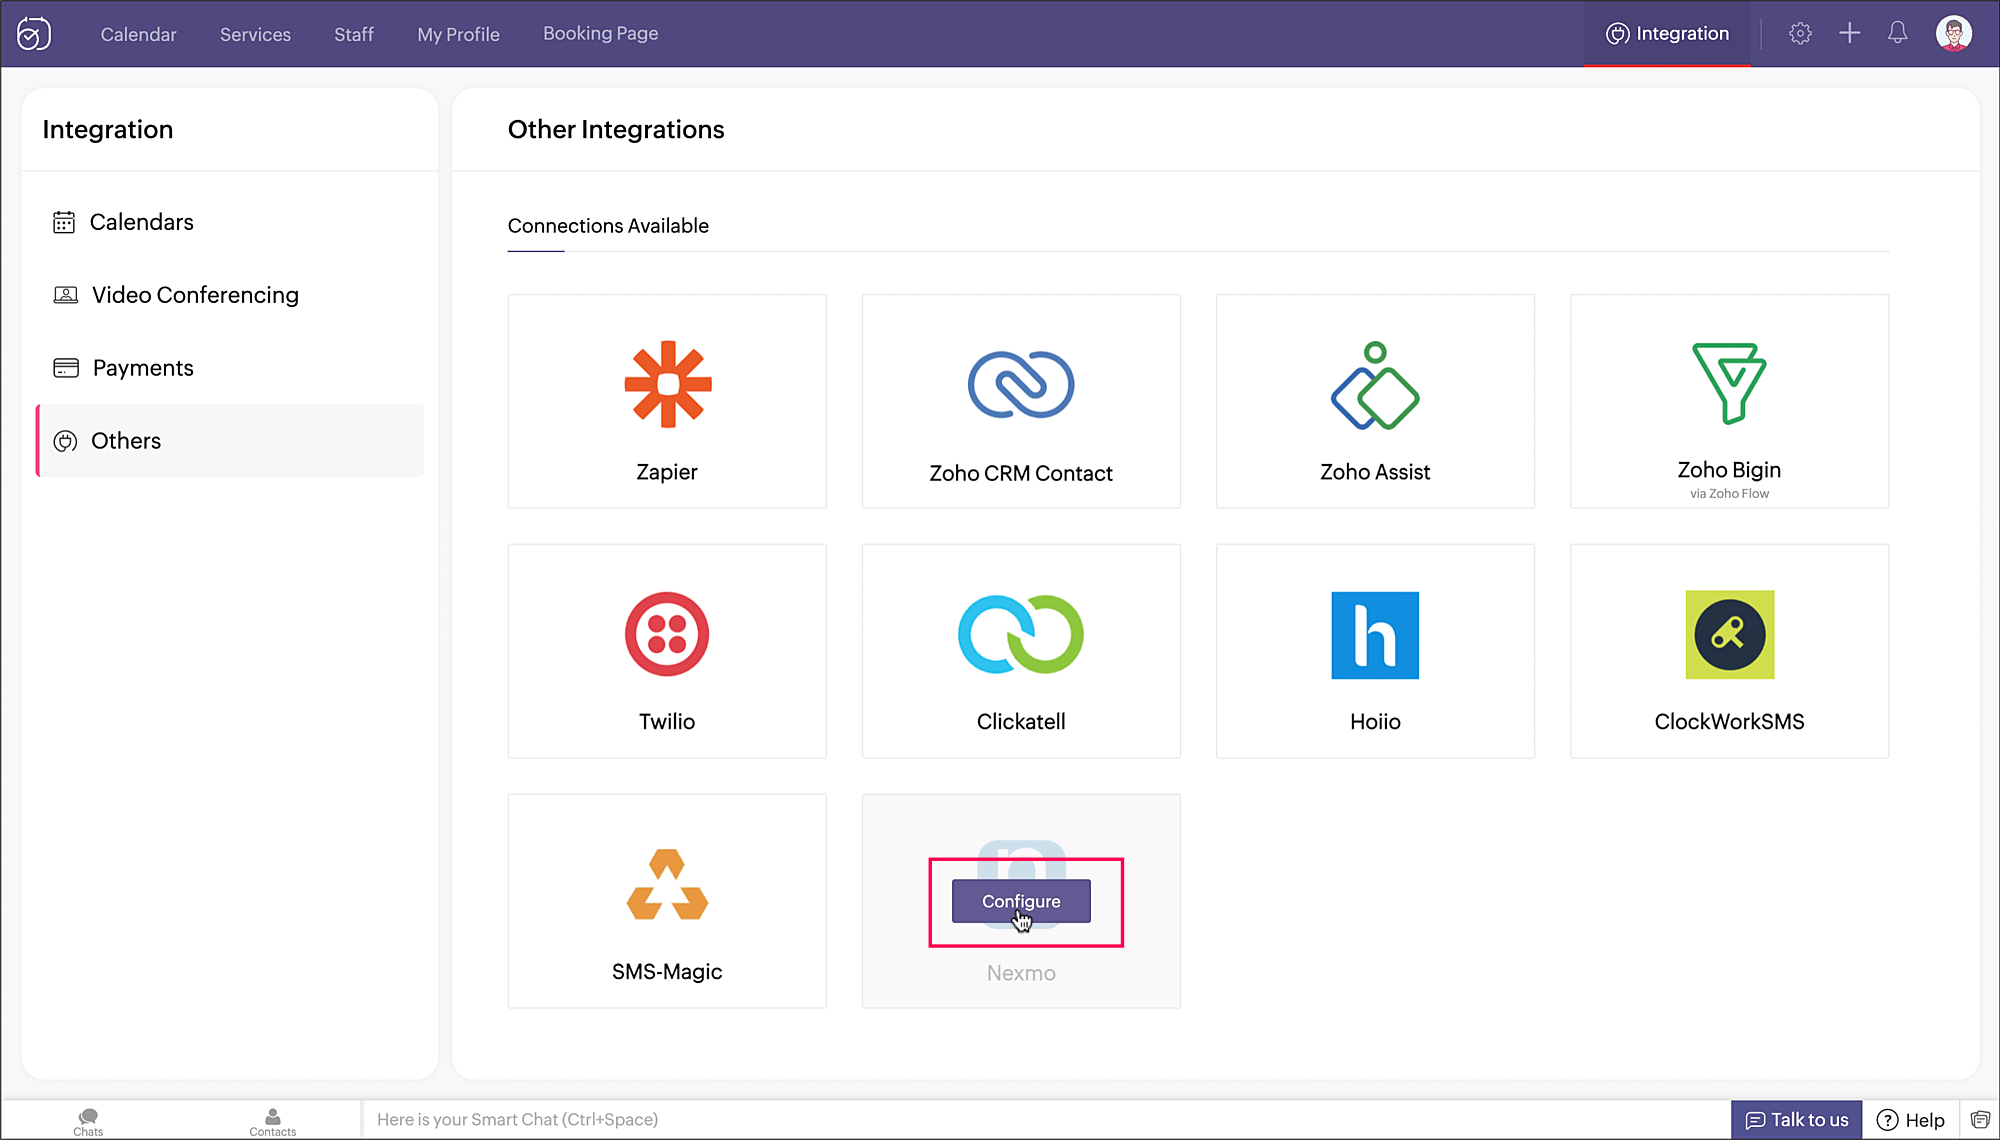Click the Calendars calendar icon
This screenshot has height=1140, width=2000.
64,222
